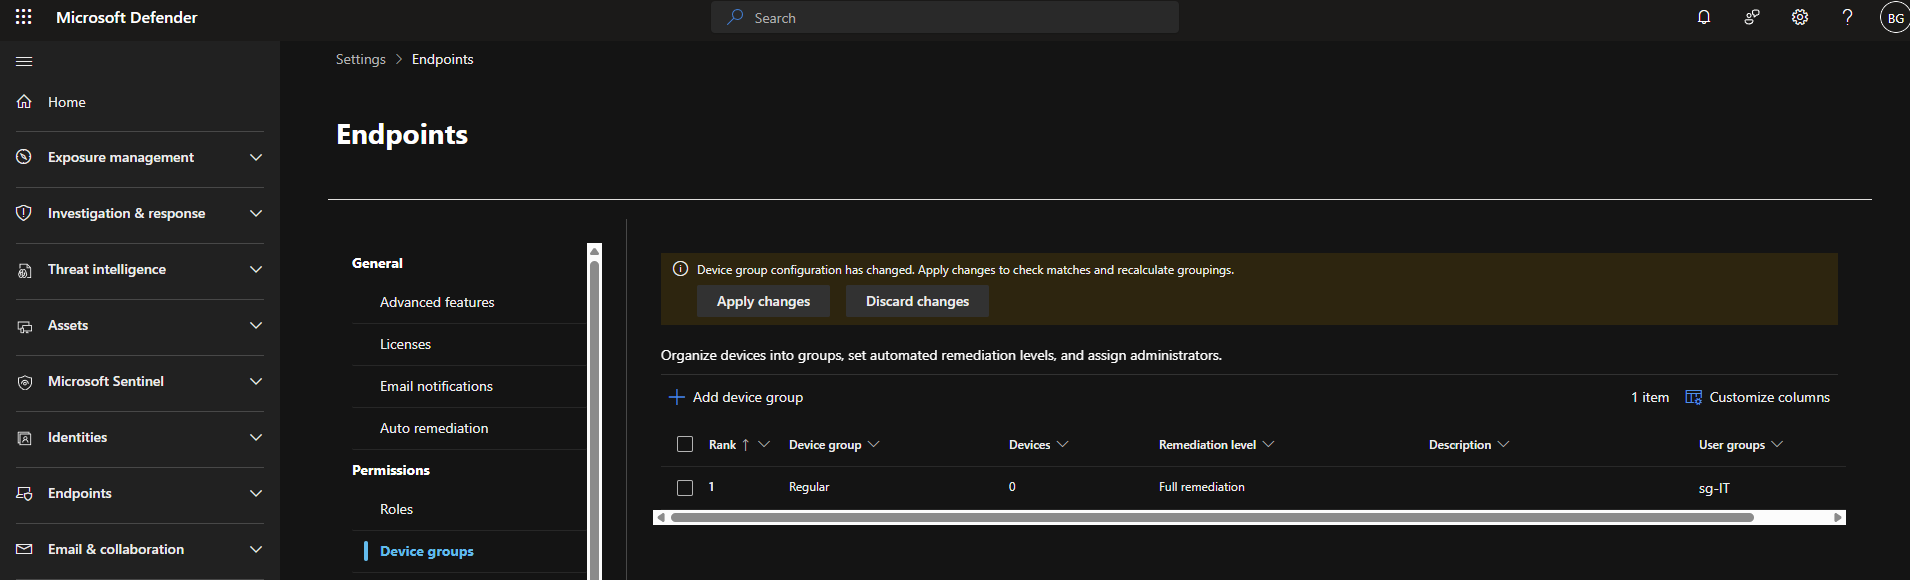Open the notifications bell icon

1704,17
